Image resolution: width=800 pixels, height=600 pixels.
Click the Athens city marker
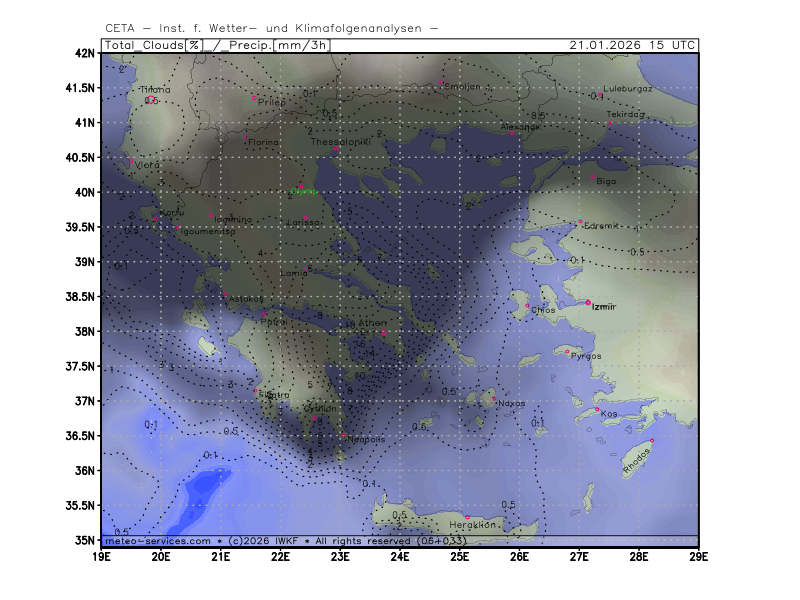point(384,332)
